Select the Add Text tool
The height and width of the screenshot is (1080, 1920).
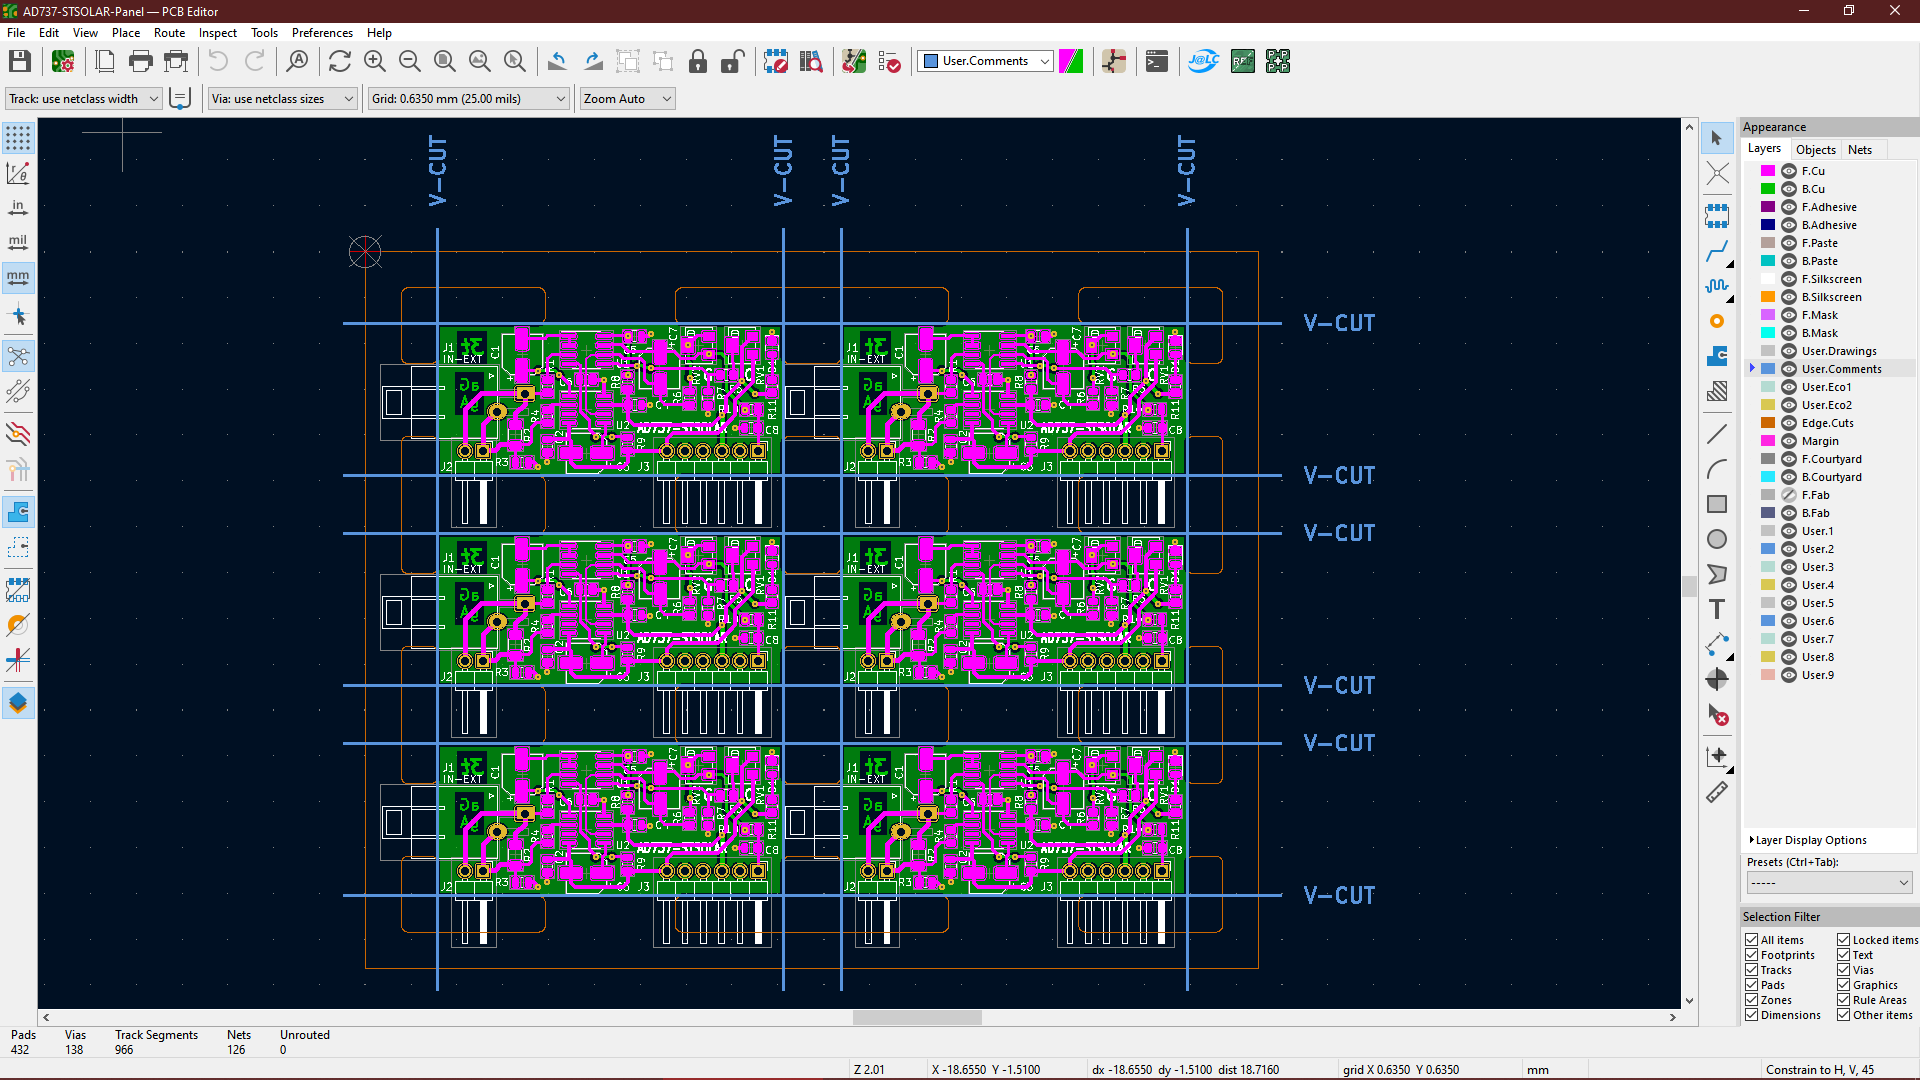(x=1718, y=609)
